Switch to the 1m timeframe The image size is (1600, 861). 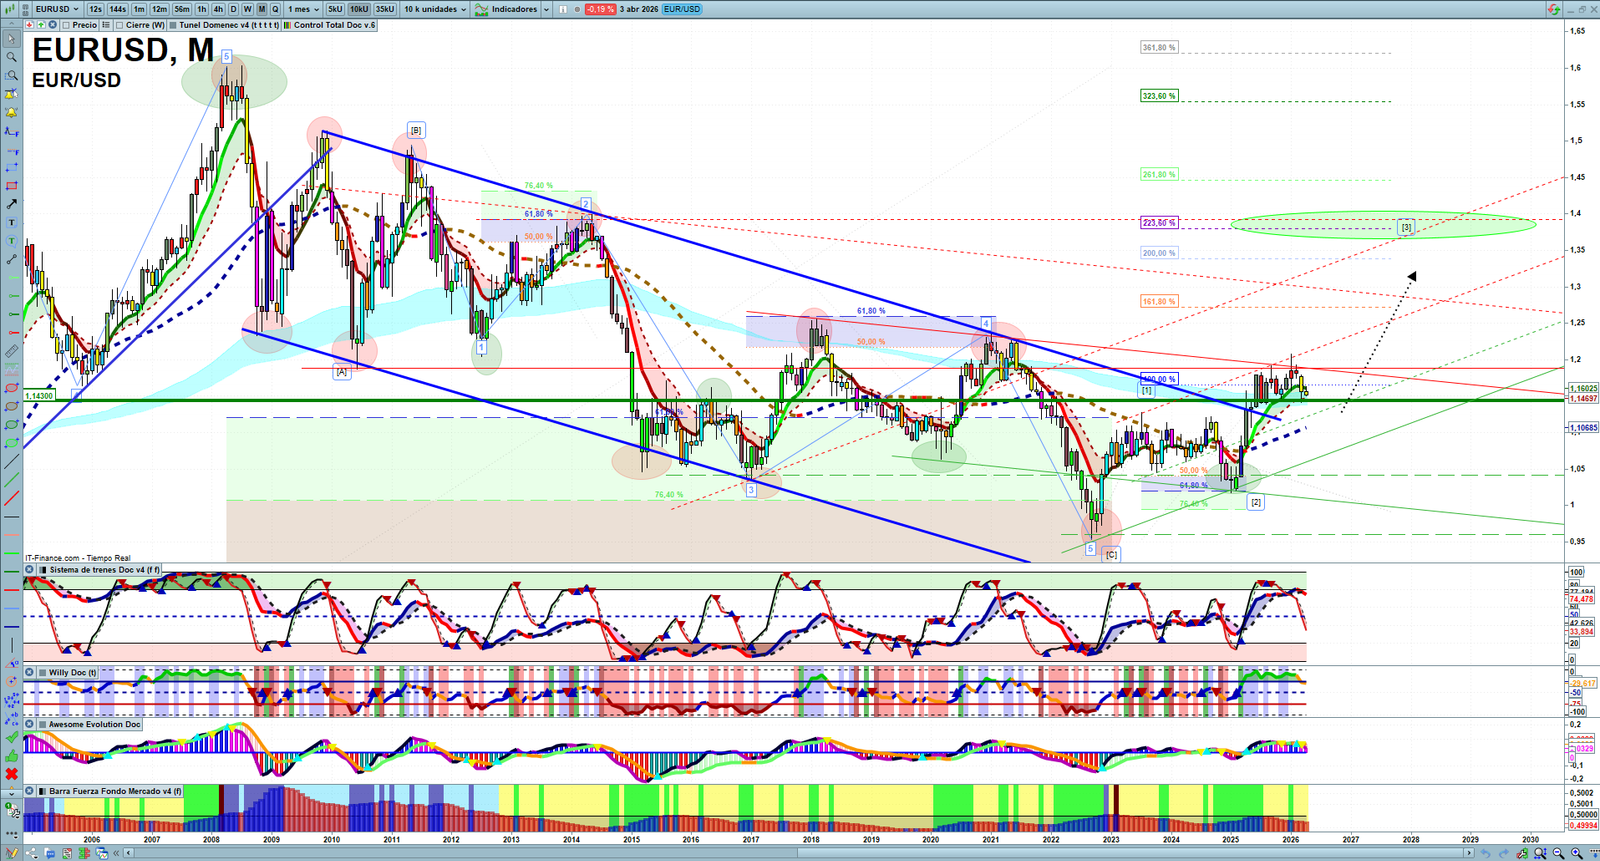click(139, 9)
